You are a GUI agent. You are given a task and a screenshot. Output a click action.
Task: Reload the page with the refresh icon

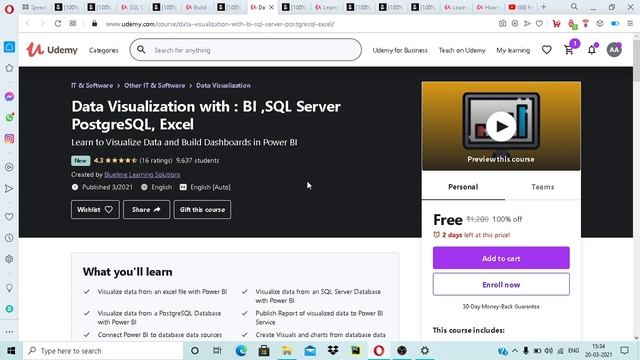pos(58,24)
